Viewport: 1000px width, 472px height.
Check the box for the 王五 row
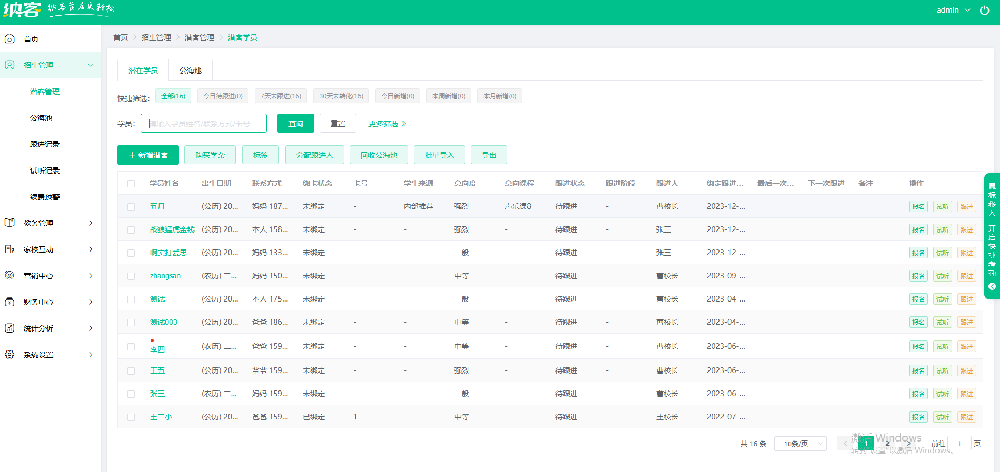pyautogui.click(x=131, y=371)
